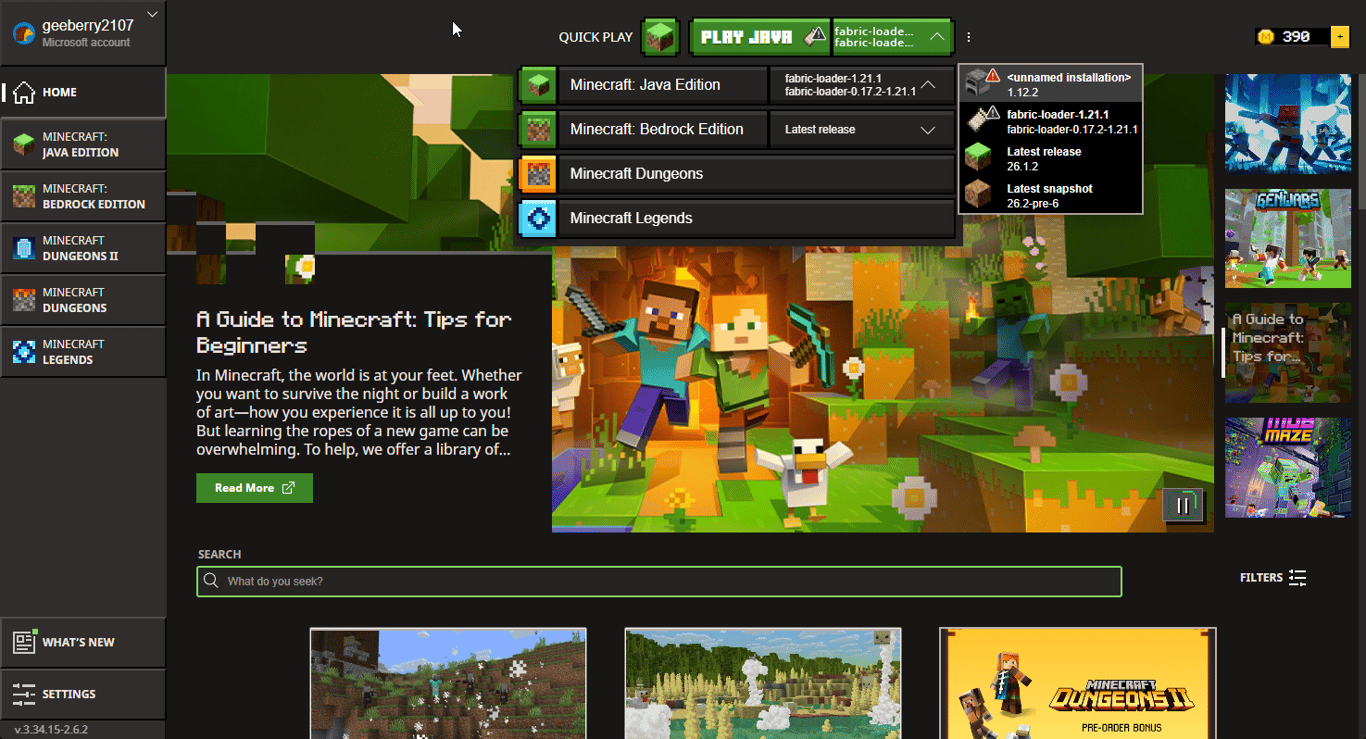The image size is (1366, 739).
Task: Click the Settings sliders icon
Action: point(24,694)
